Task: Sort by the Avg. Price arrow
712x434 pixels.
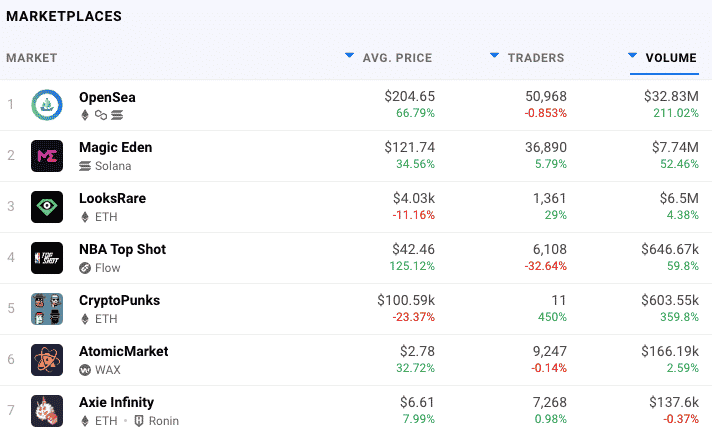Action: [x=349, y=55]
